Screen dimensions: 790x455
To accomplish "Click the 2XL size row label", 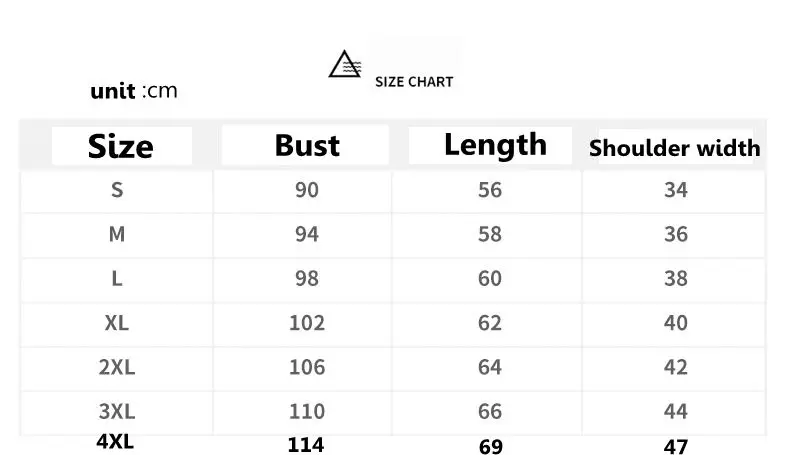I will [x=117, y=367].
